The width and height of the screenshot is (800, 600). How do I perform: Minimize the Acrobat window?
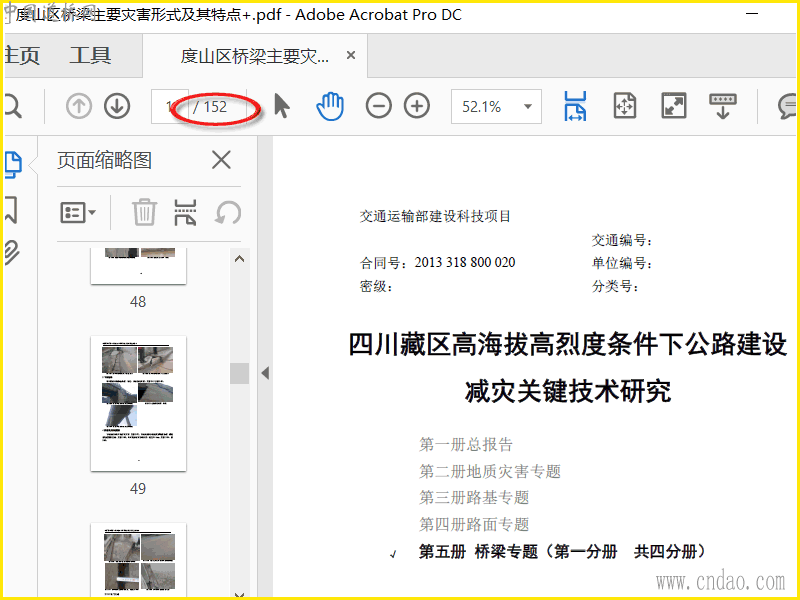pyautogui.click(x=752, y=14)
